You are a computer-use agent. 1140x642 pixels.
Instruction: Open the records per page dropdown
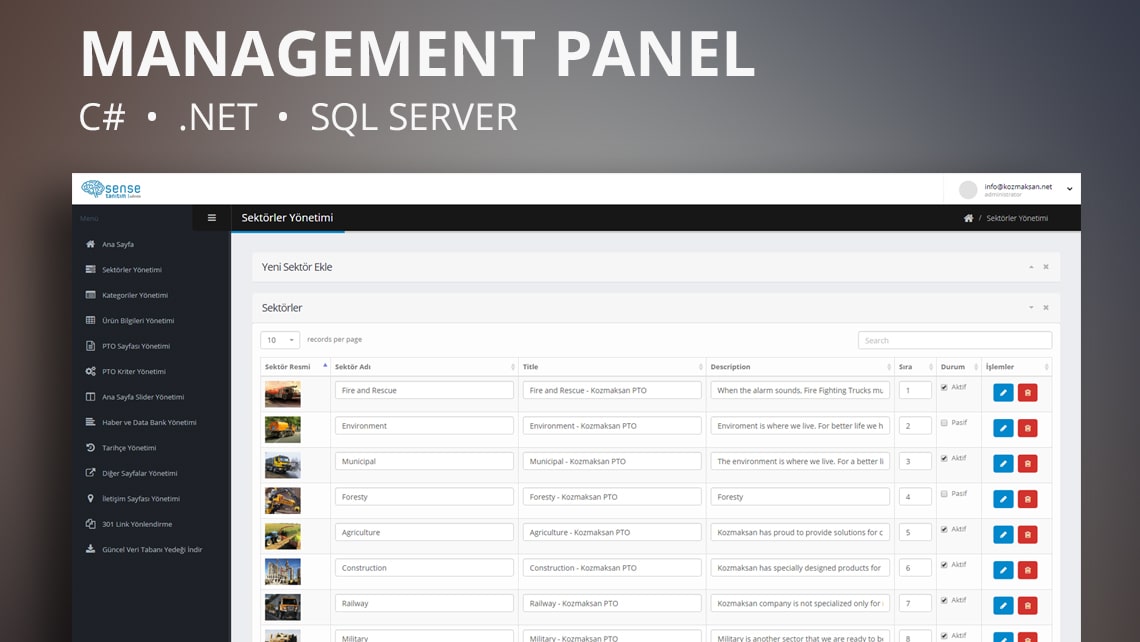click(279, 340)
